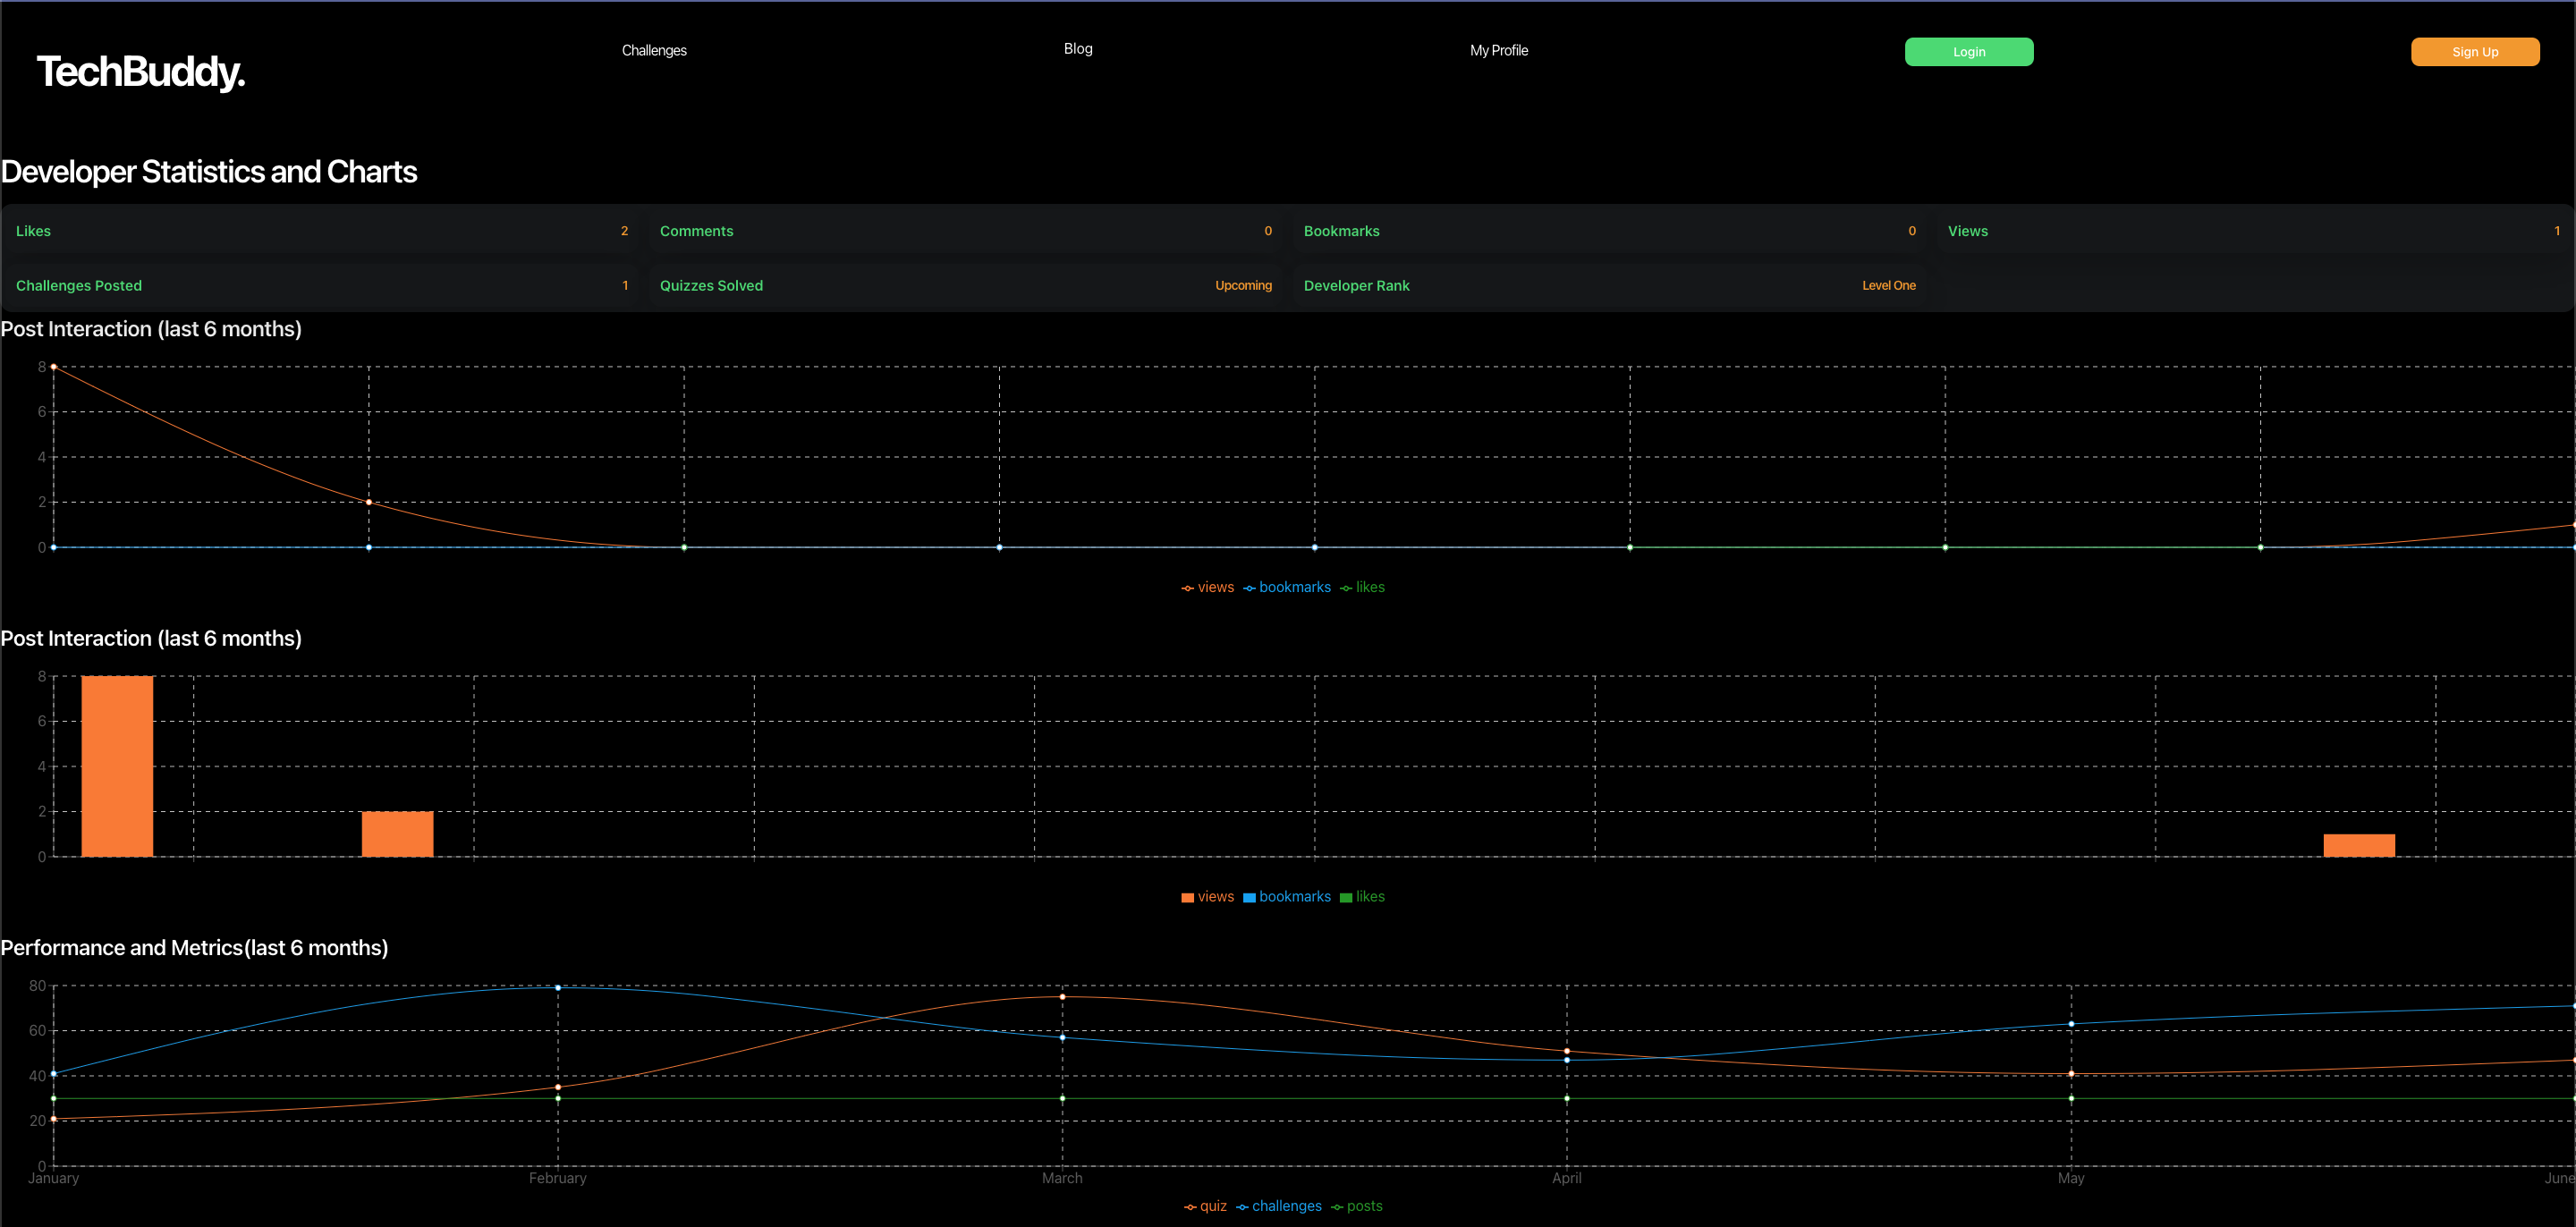Click the challenges legend icon in performance chart
2576x1227 pixels.
point(1242,1207)
